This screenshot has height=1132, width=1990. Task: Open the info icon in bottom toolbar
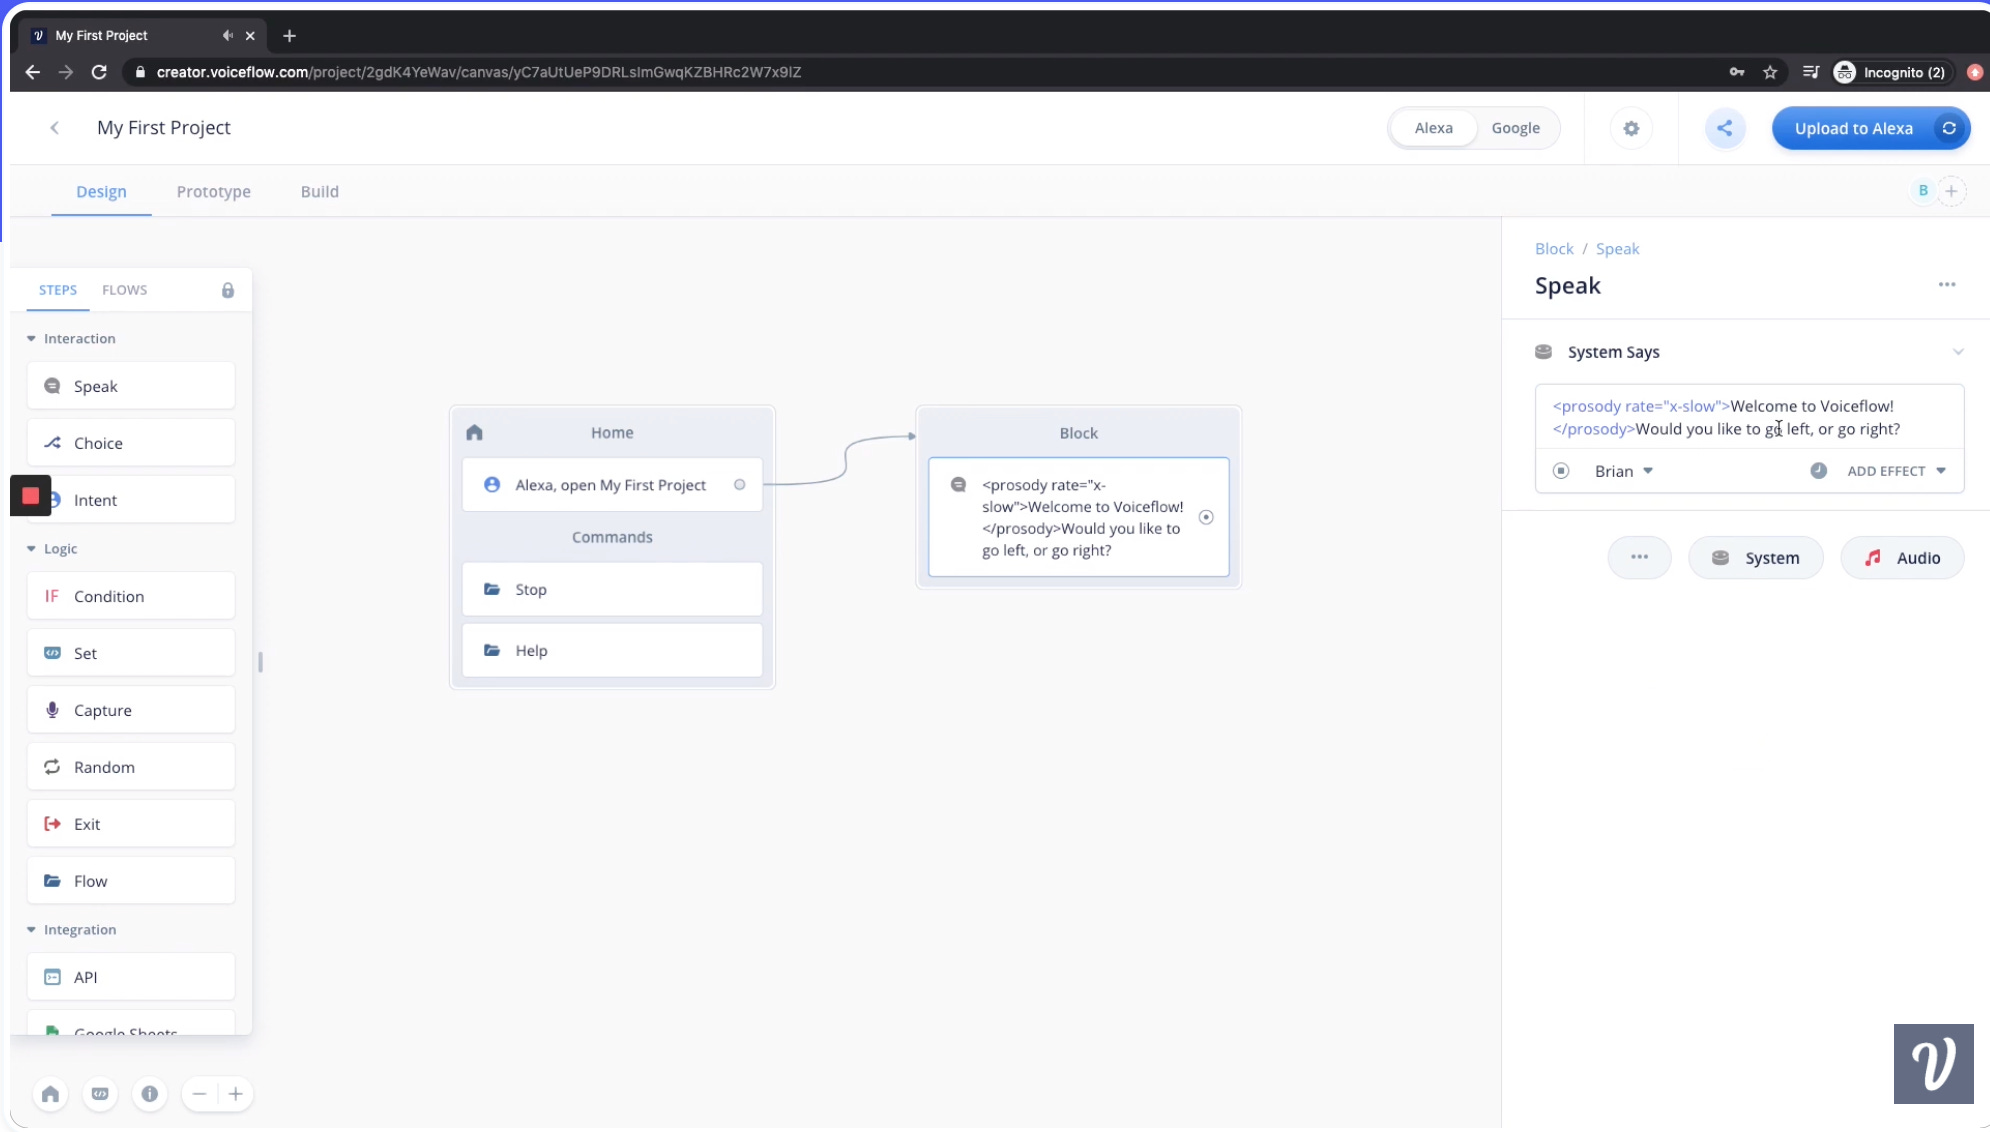pyautogui.click(x=150, y=1094)
